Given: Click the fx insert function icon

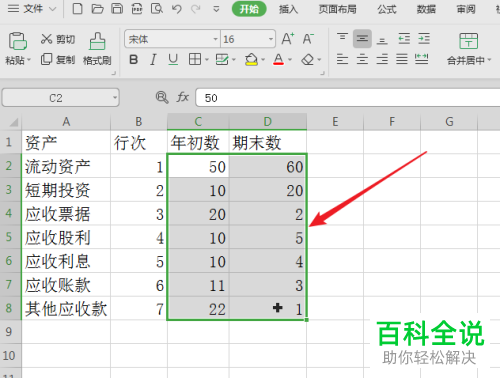Looking at the screenshot, I should click(183, 97).
